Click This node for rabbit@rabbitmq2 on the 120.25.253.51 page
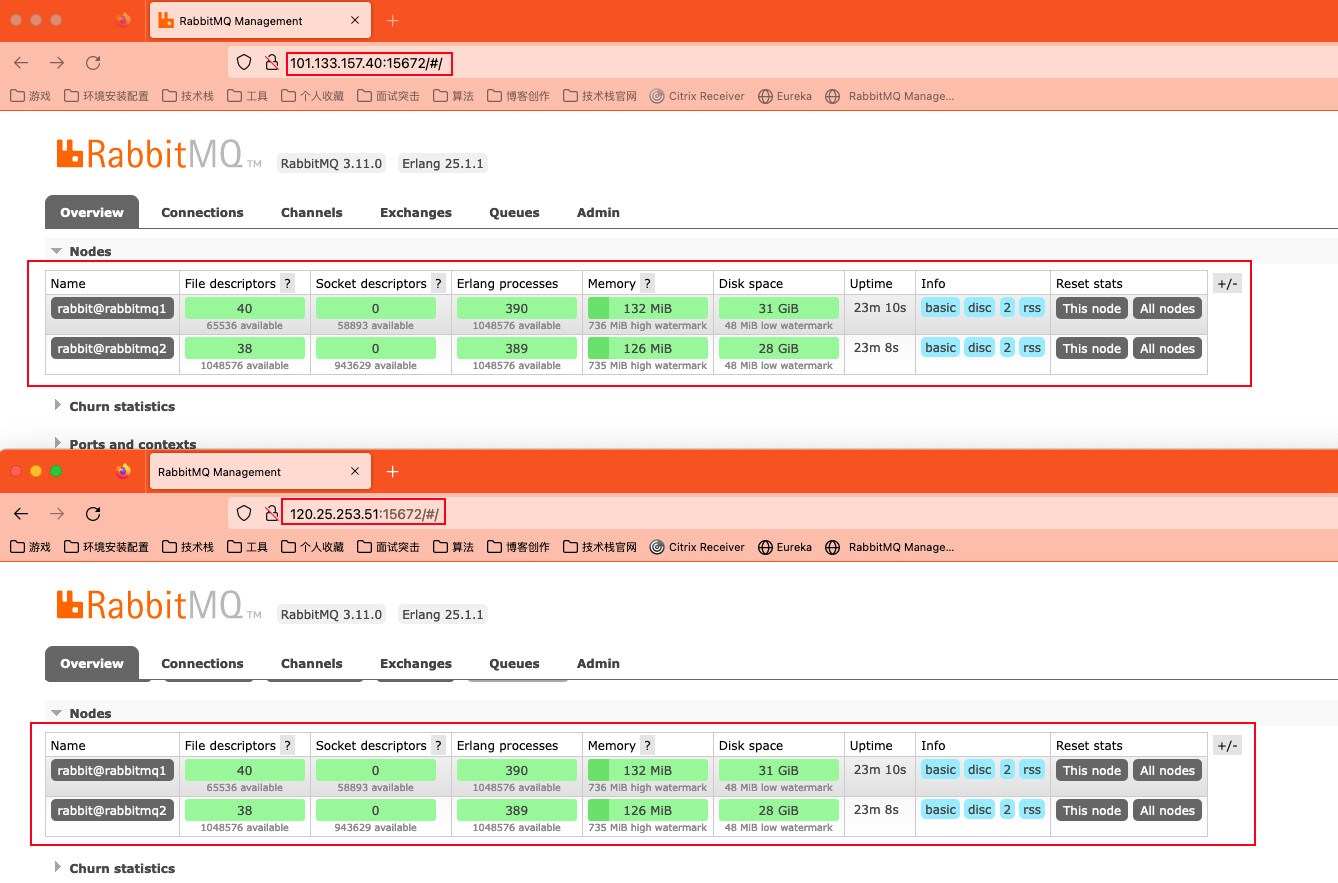The width and height of the screenshot is (1338, 883). [x=1092, y=810]
